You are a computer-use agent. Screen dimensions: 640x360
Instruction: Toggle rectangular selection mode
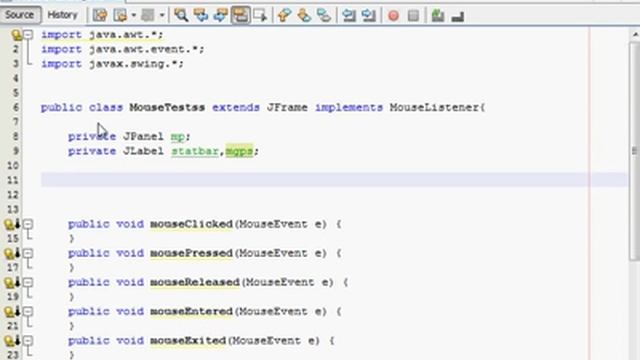click(x=260, y=16)
